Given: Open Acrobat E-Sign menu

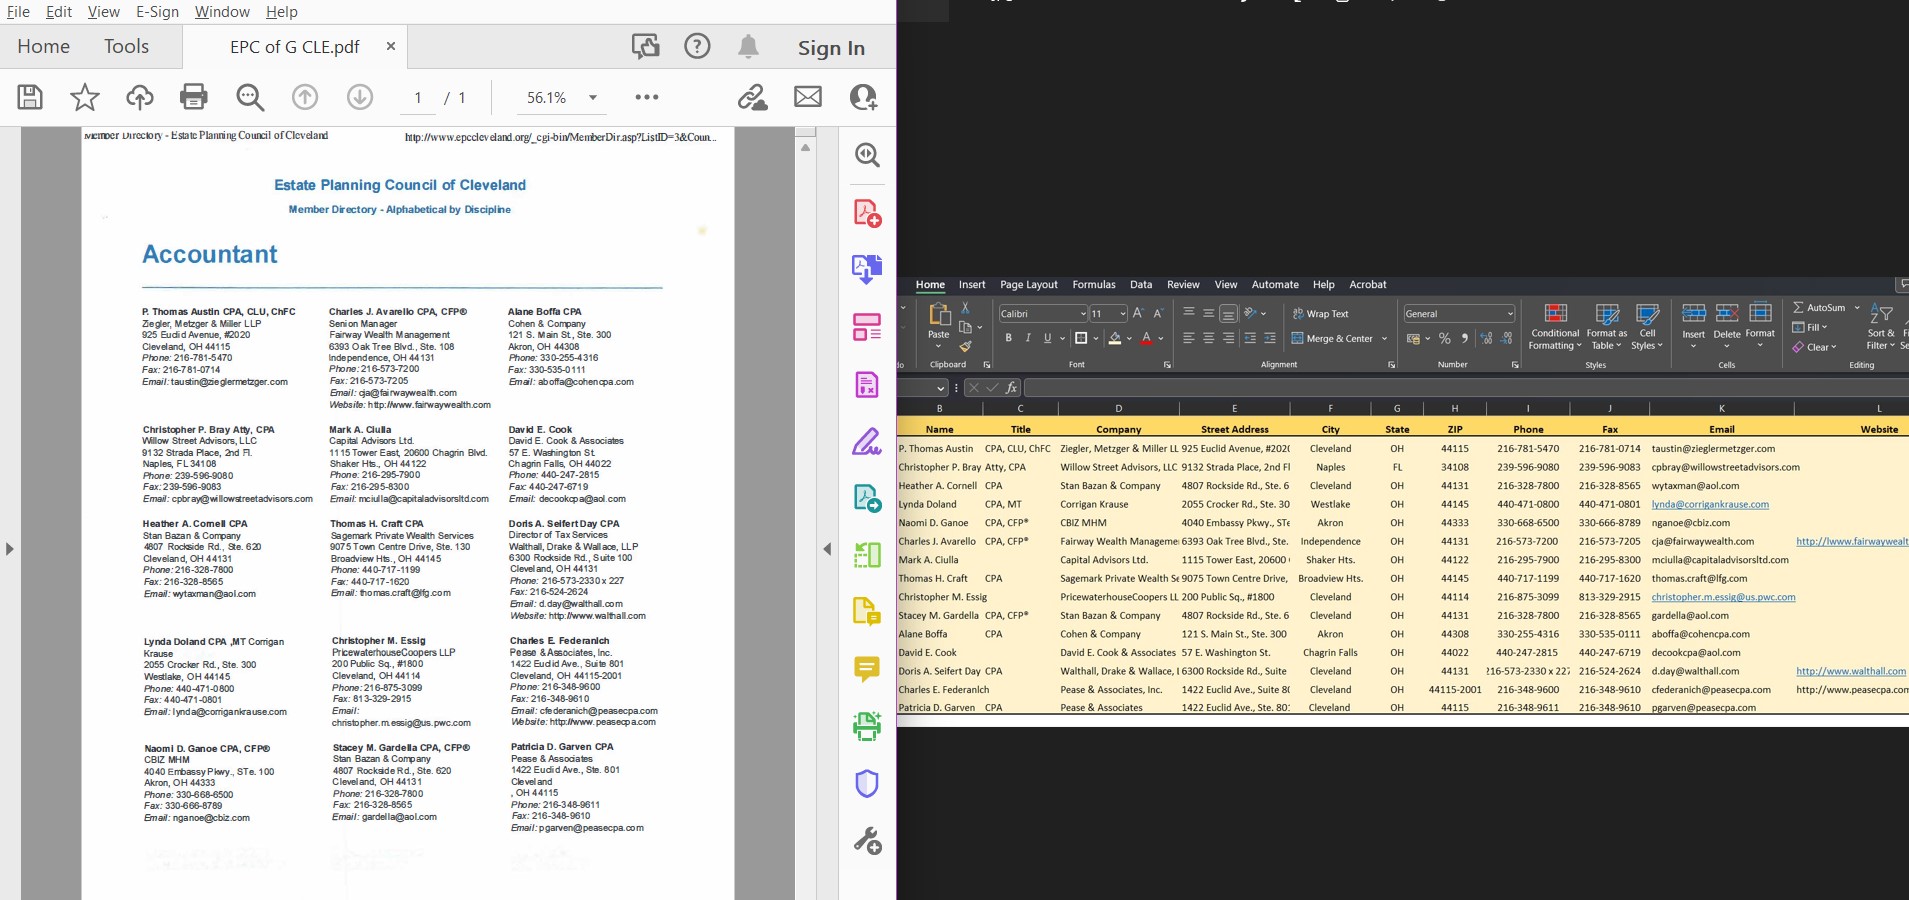Looking at the screenshot, I should tap(157, 12).
